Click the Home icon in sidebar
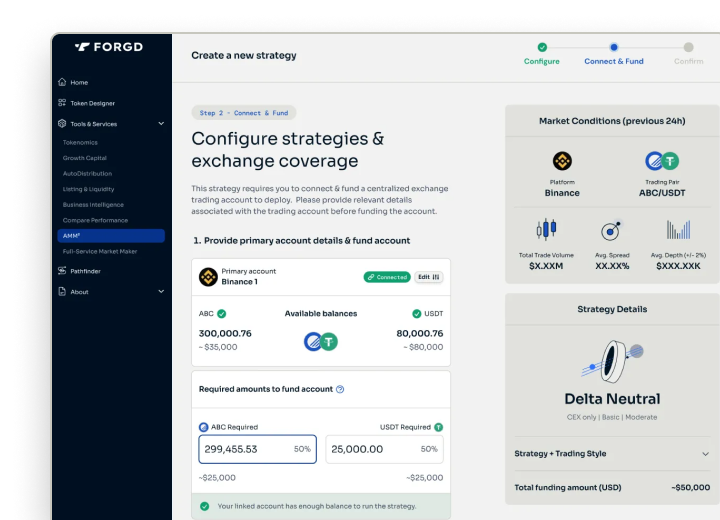The image size is (720, 520). [62, 82]
